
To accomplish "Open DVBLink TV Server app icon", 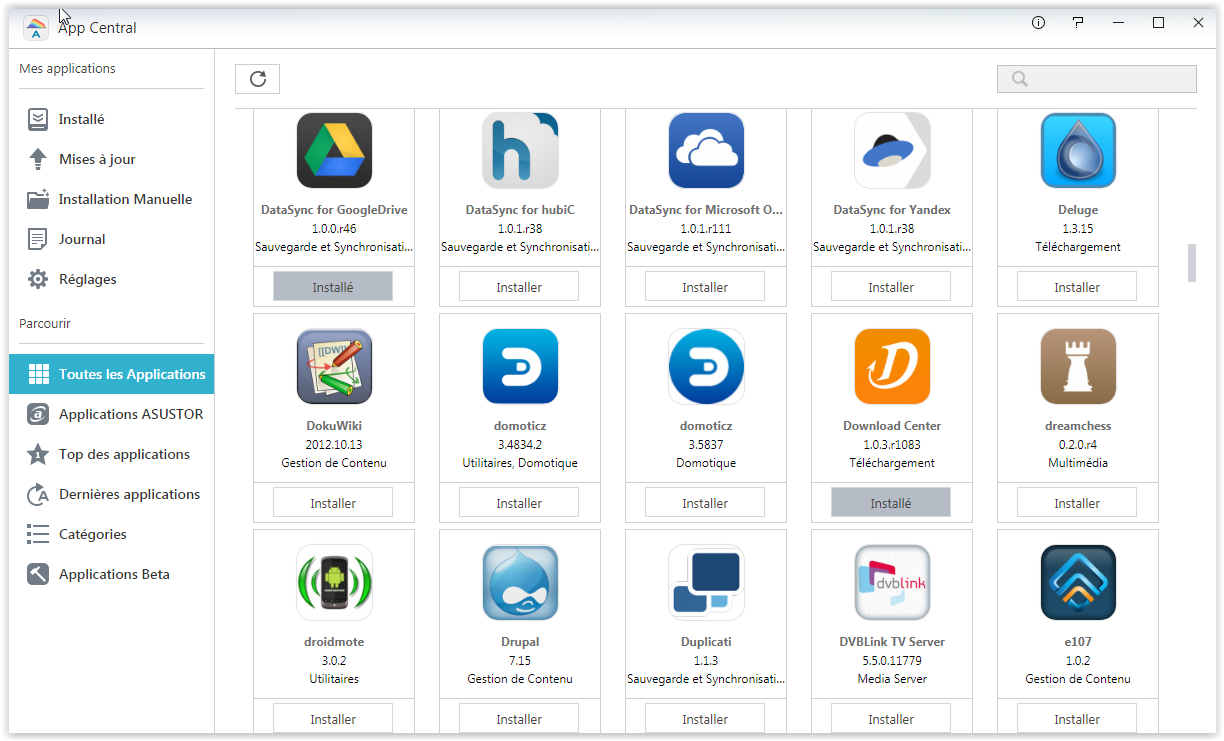I will (892, 583).
